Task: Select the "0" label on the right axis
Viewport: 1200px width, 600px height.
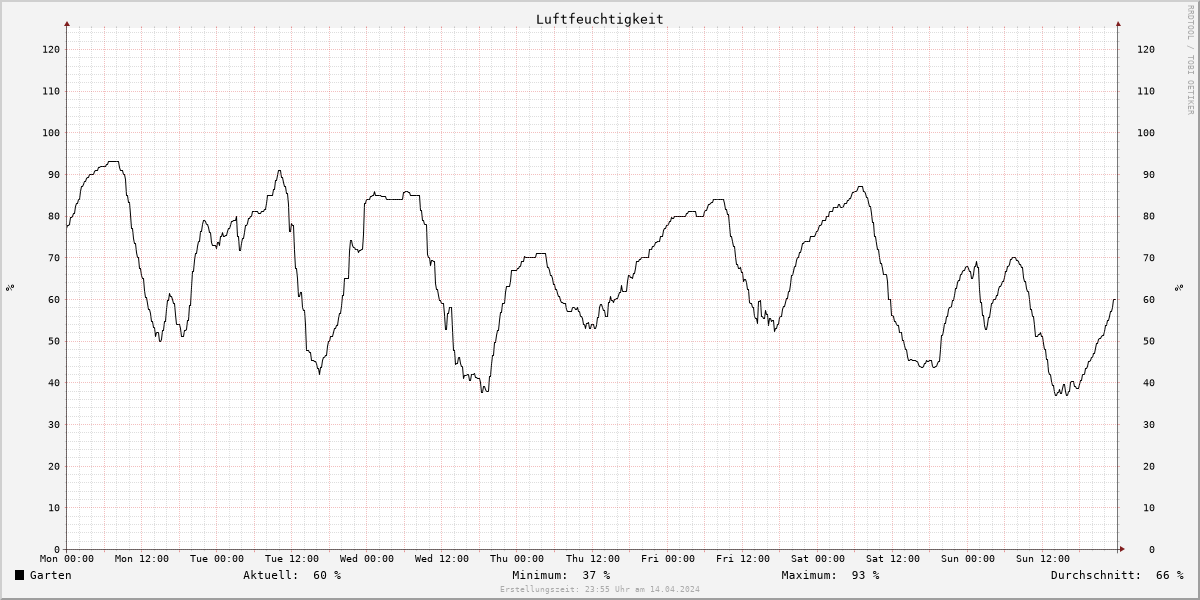Action: (x=1152, y=550)
